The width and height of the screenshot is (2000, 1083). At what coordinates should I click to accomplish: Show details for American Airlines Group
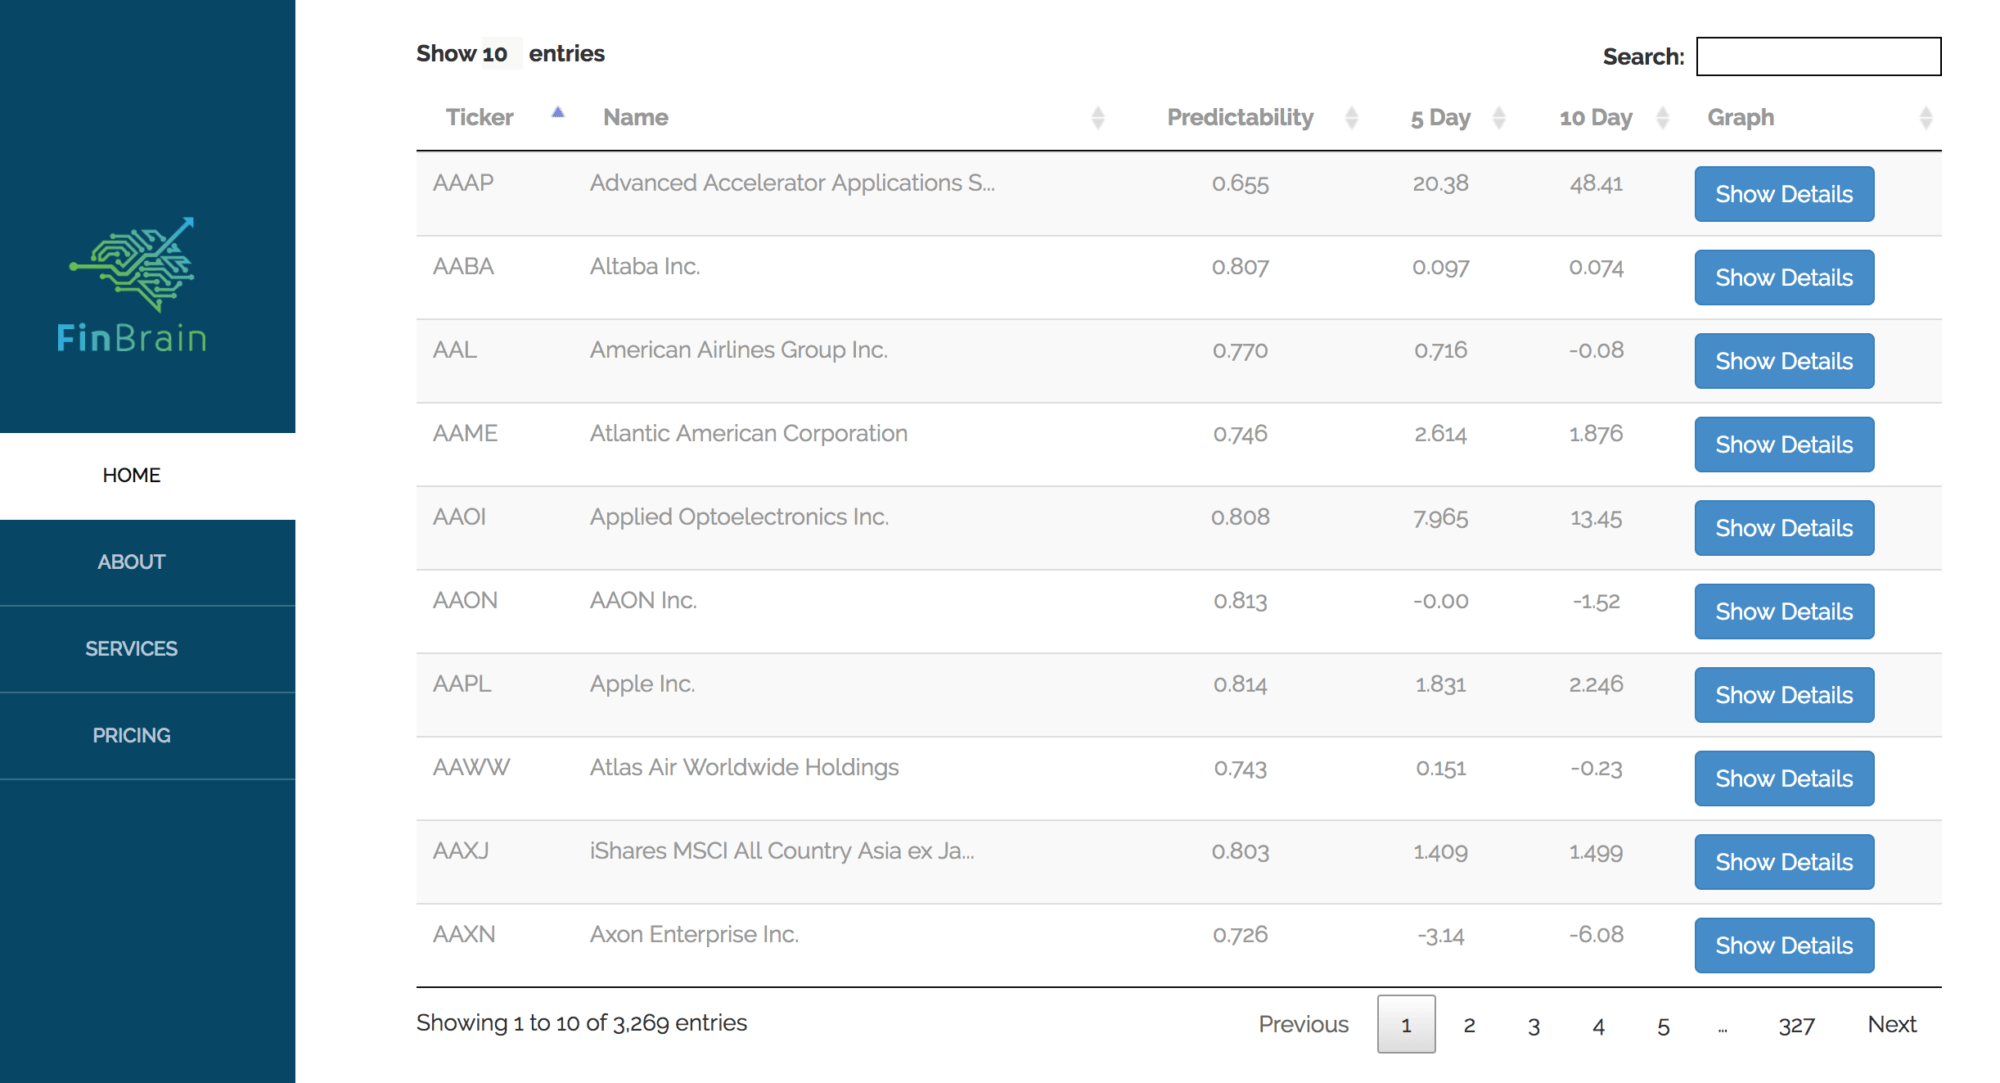[1783, 361]
